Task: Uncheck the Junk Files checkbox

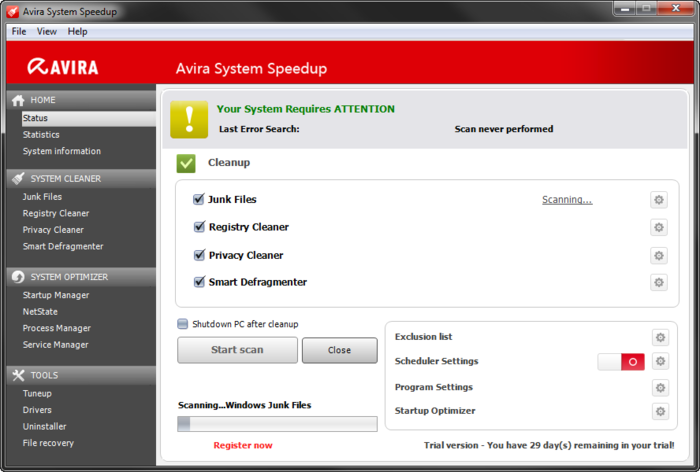Action: [x=199, y=199]
